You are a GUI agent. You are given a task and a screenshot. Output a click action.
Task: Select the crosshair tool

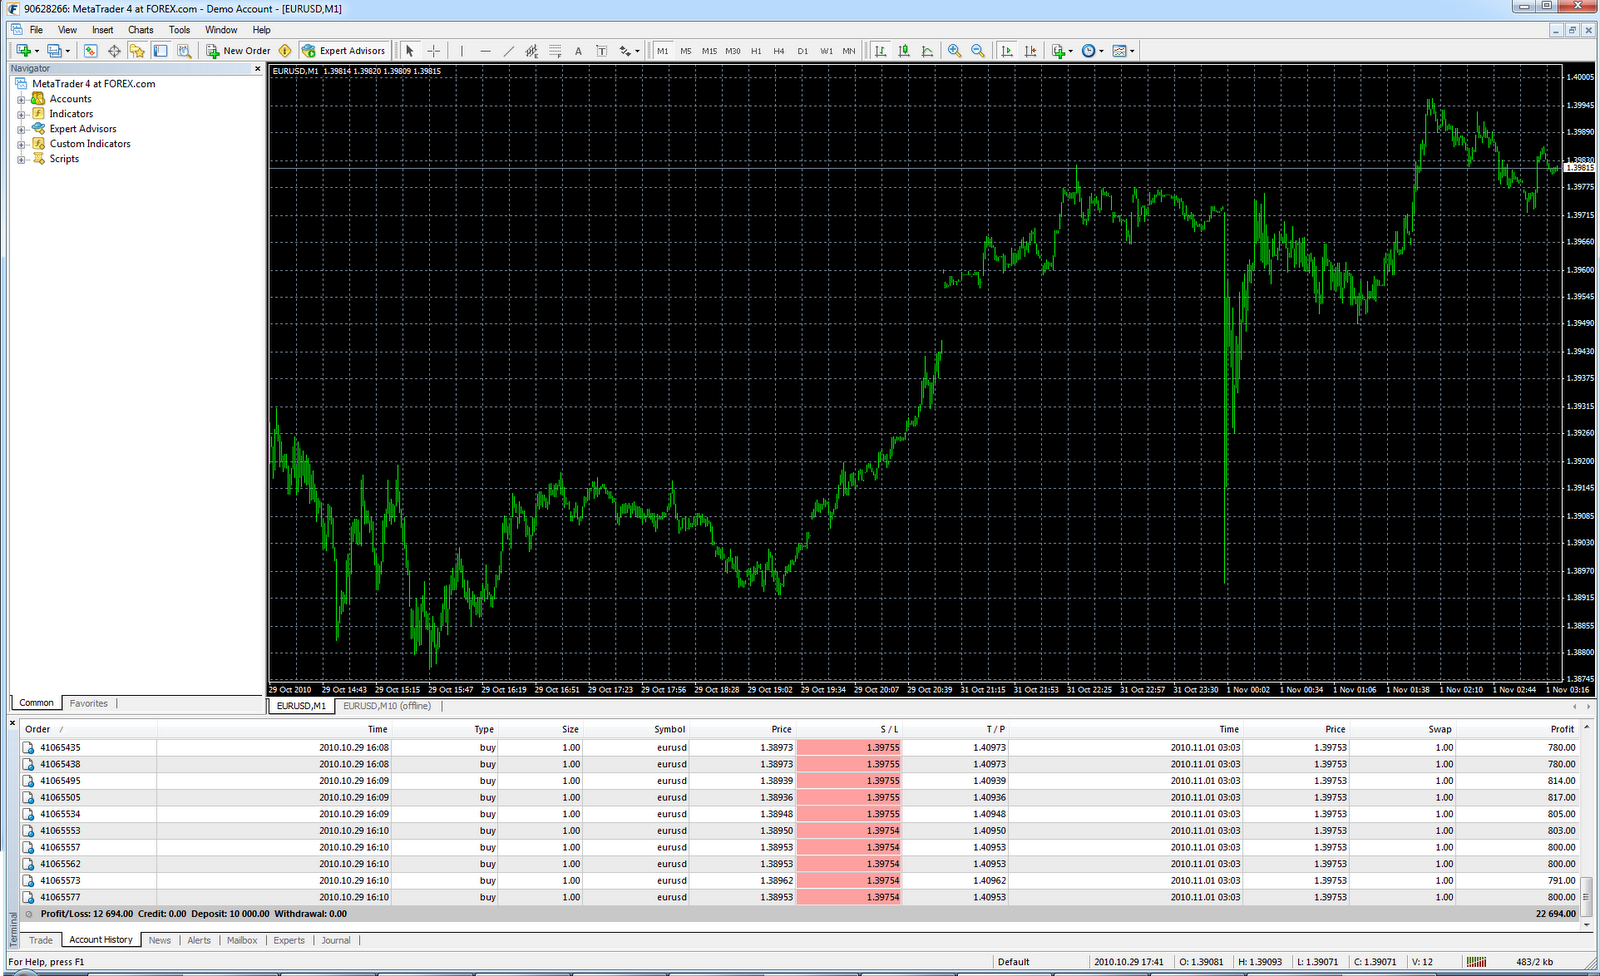pyautogui.click(x=433, y=51)
